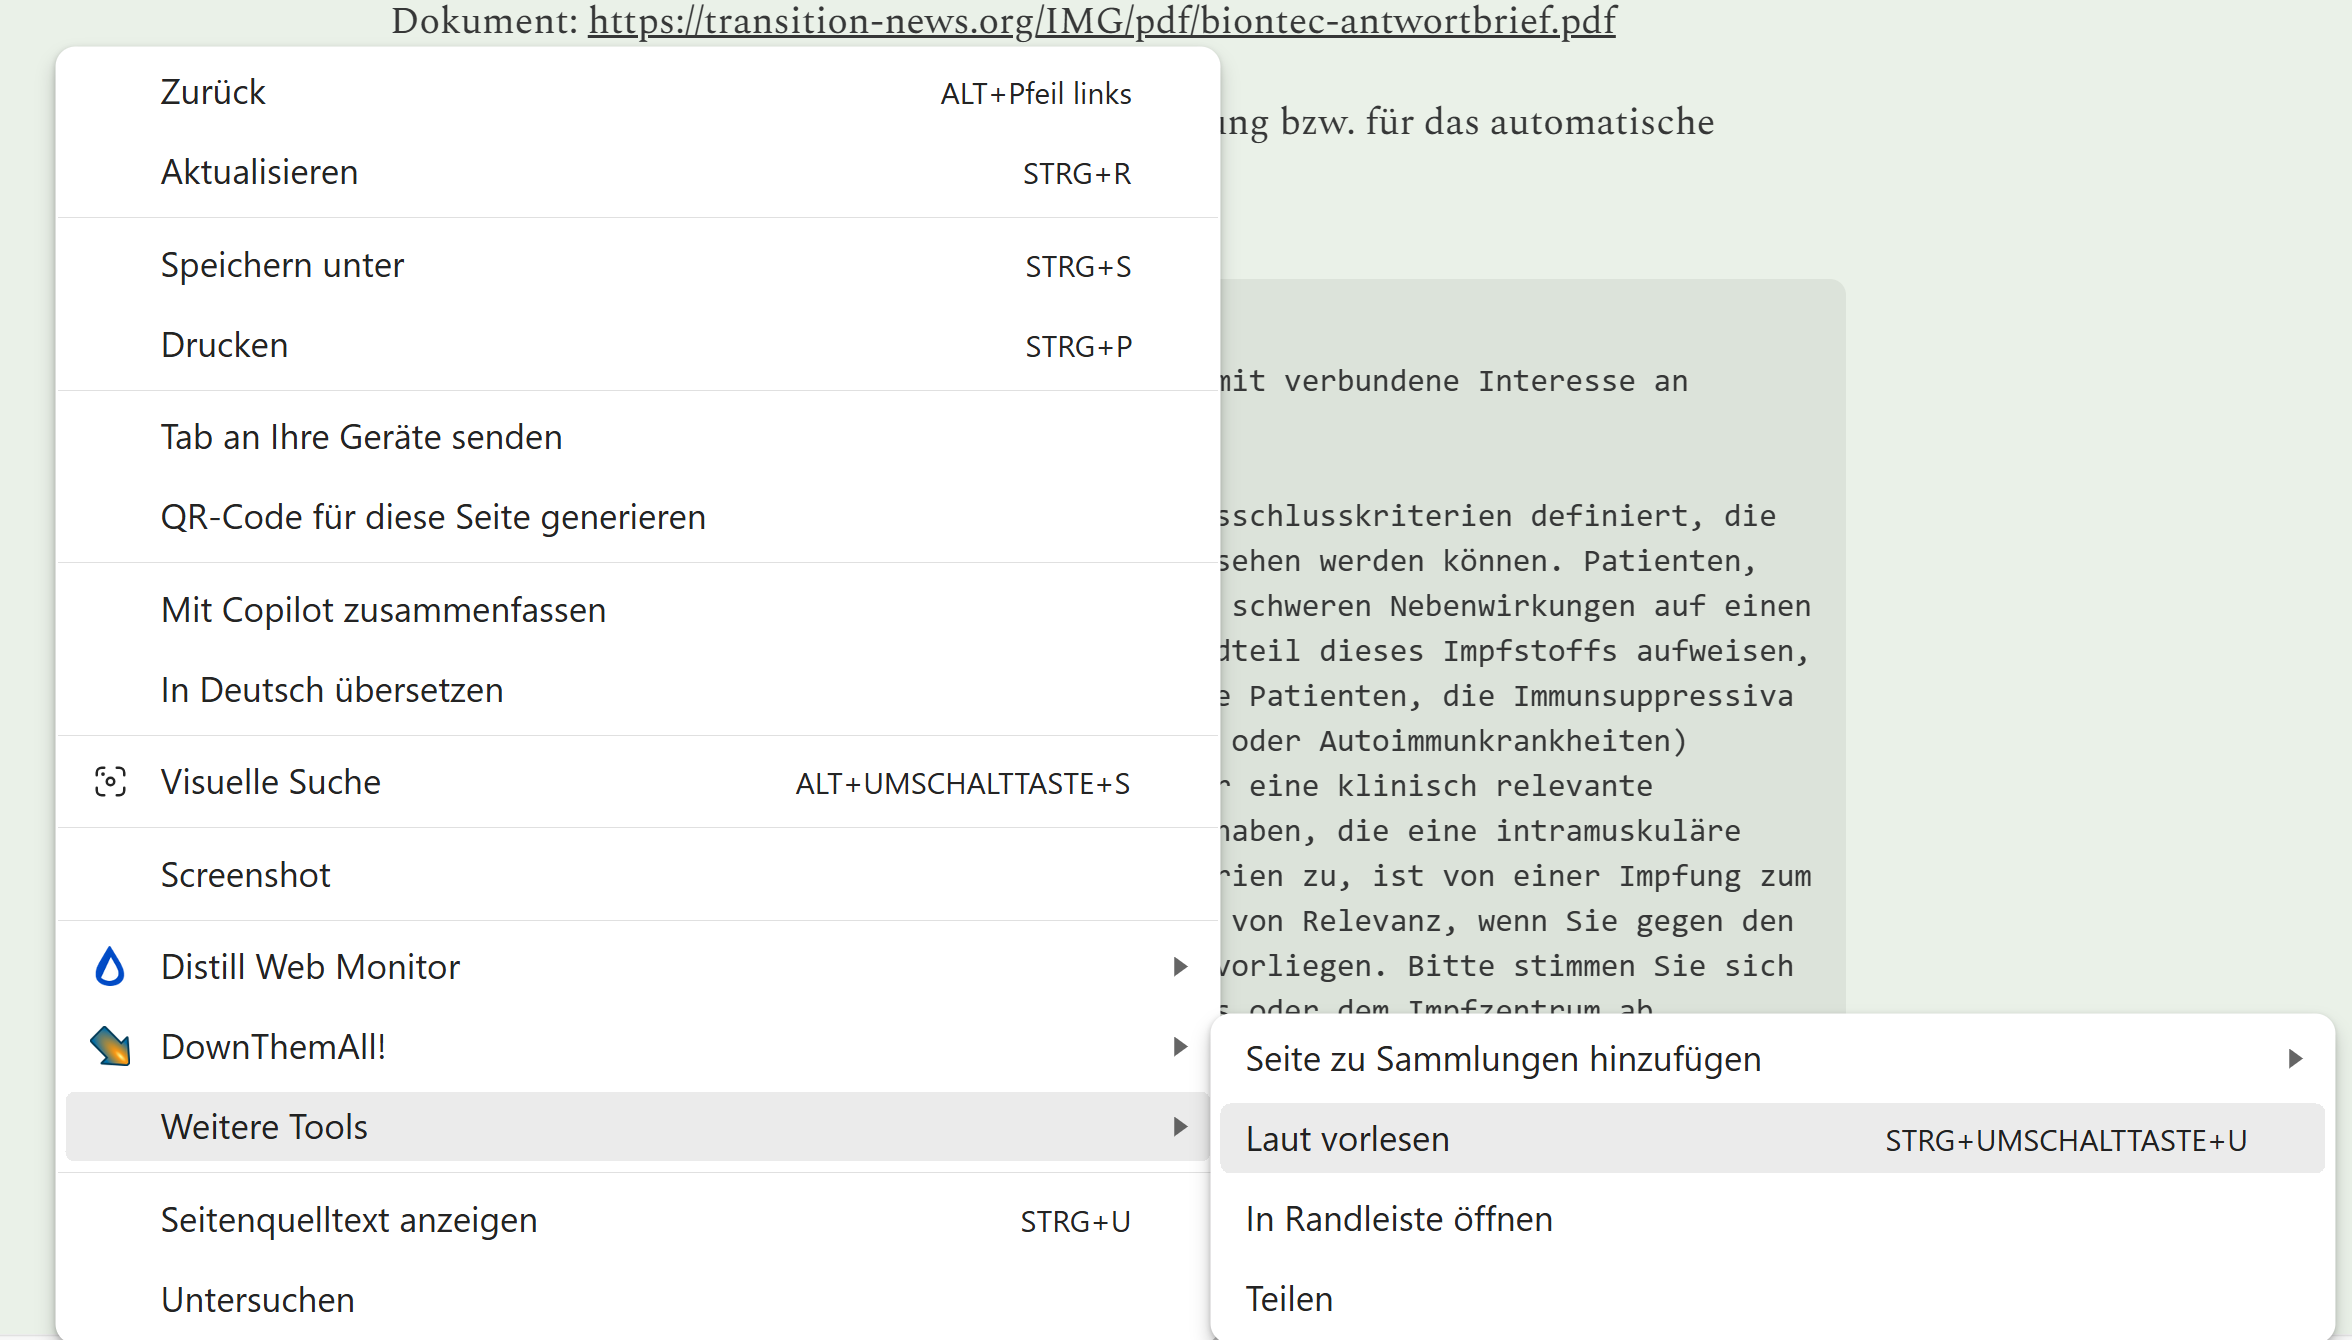Select Zurück in the context menu
Screen dimensions: 2352x1340
tap(213, 92)
